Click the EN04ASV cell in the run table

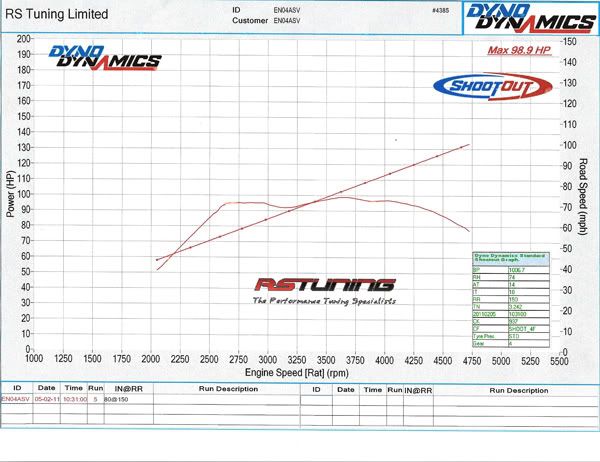[x=15, y=399]
